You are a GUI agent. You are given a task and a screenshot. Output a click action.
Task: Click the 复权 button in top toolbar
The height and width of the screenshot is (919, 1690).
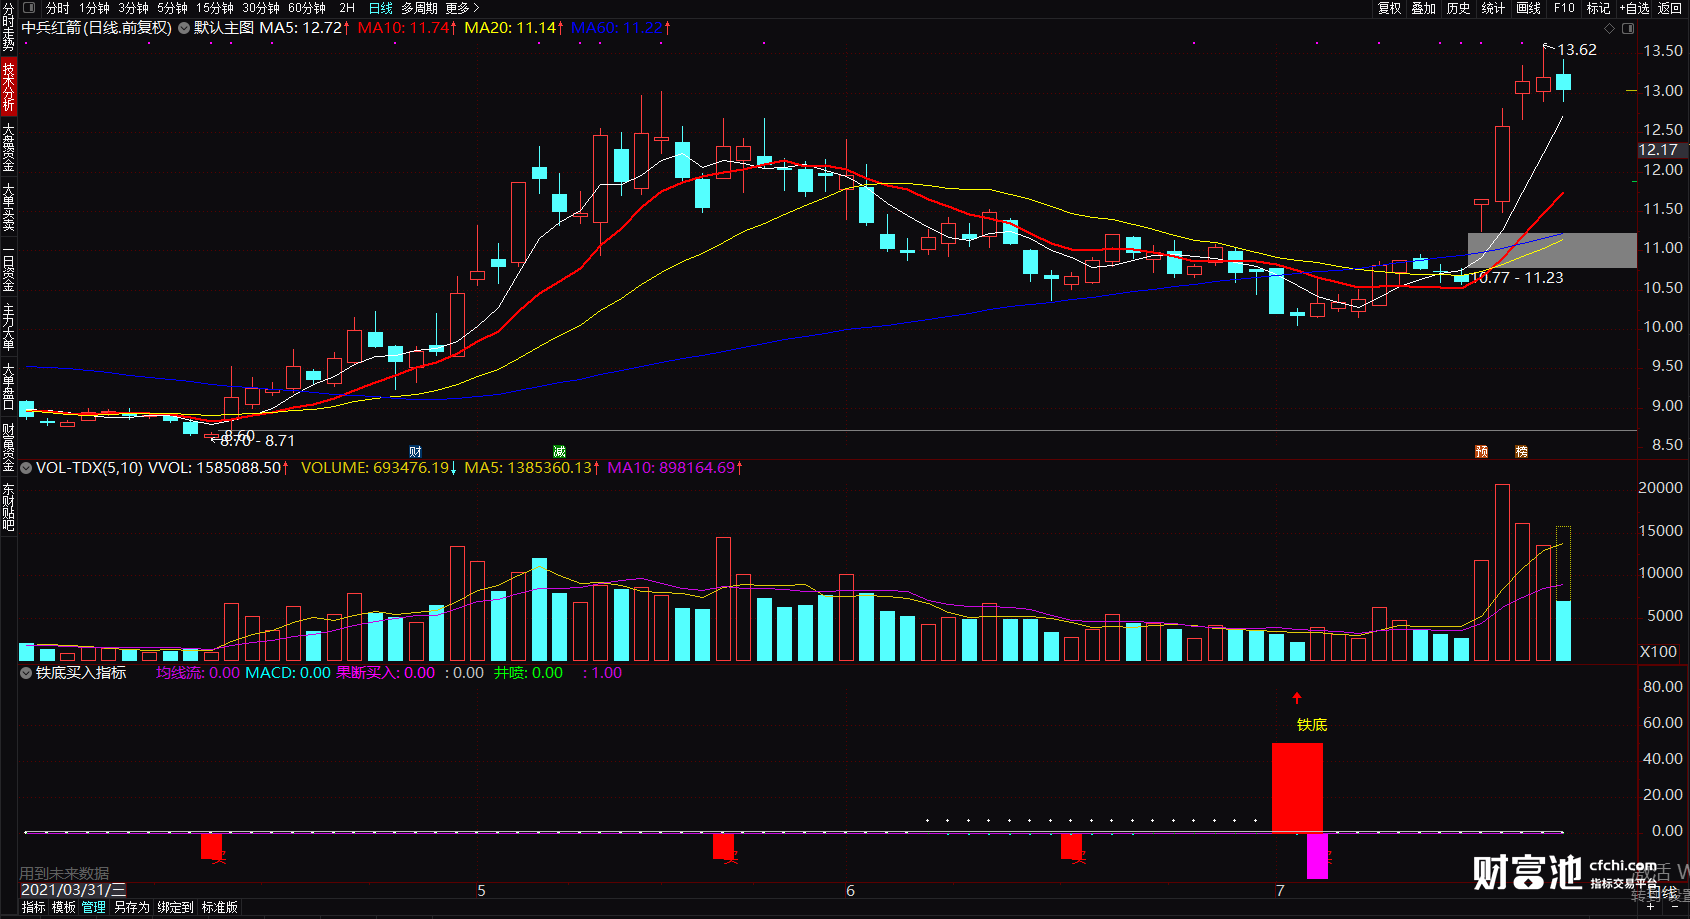1390,8
